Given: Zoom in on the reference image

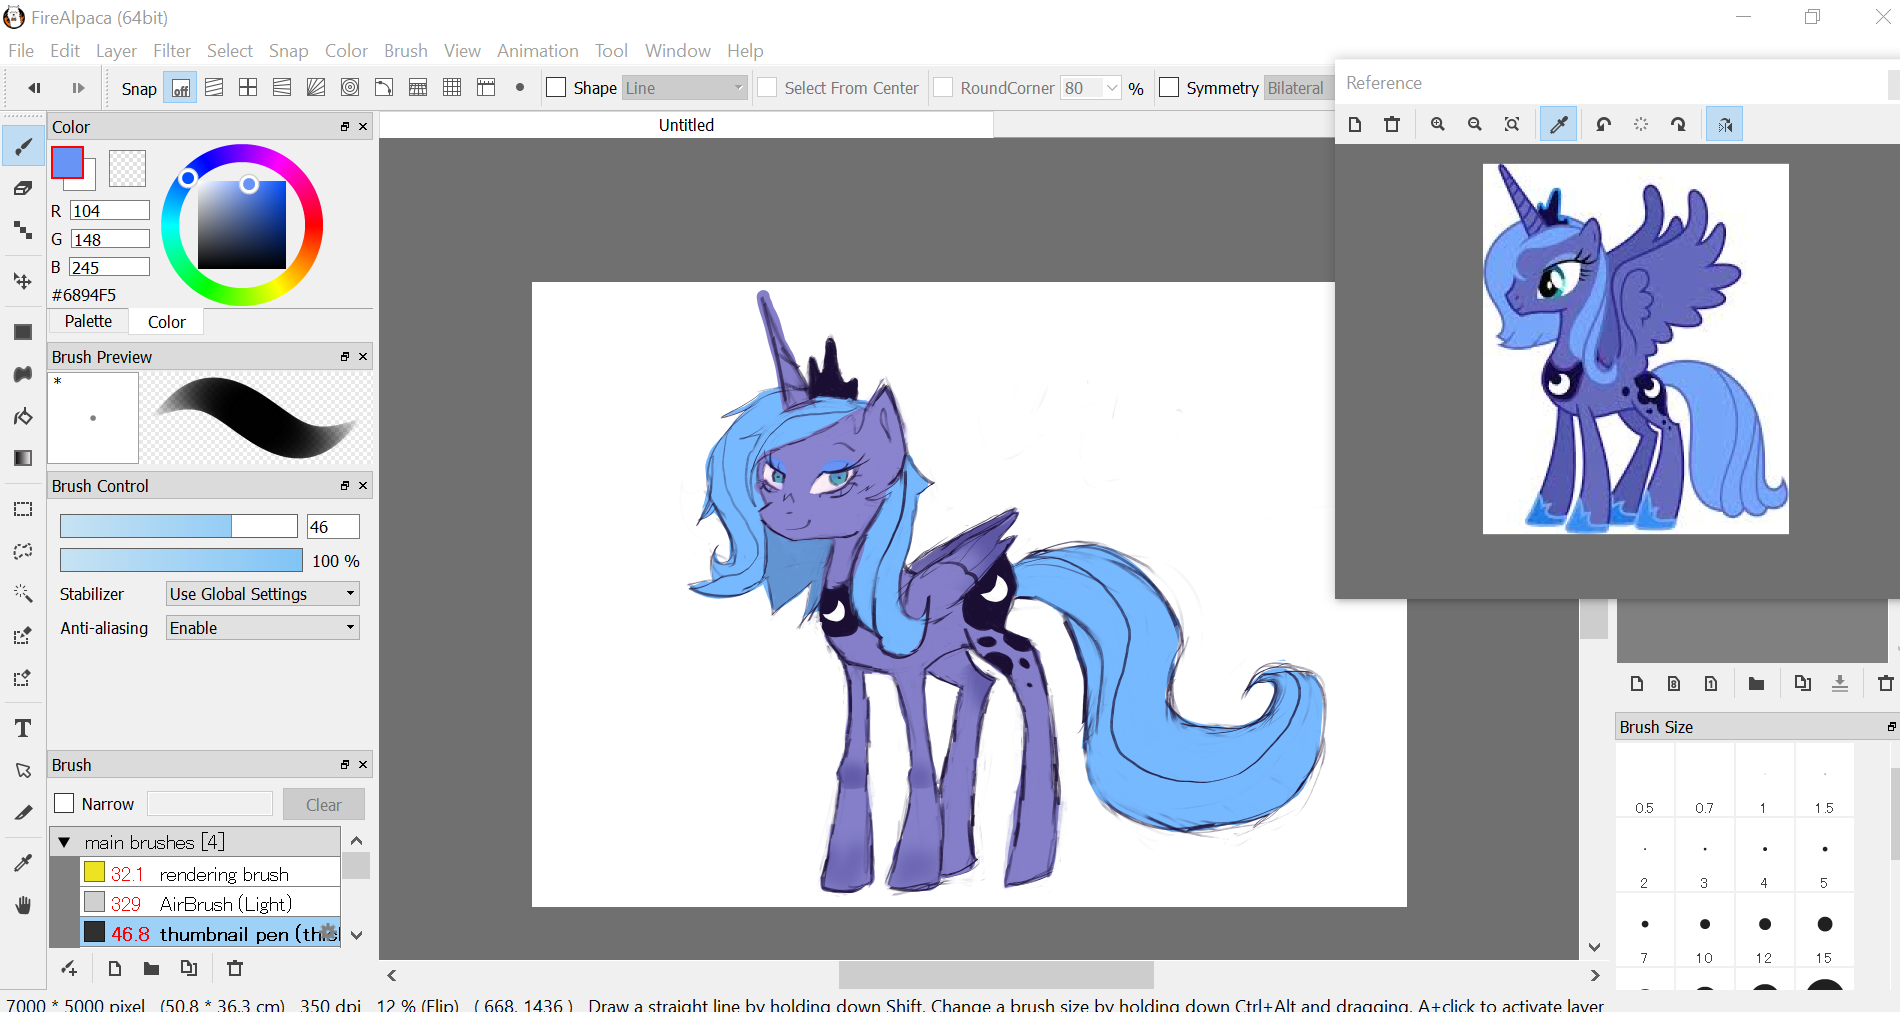Looking at the screenshot, I should [x=1438, y=124].
